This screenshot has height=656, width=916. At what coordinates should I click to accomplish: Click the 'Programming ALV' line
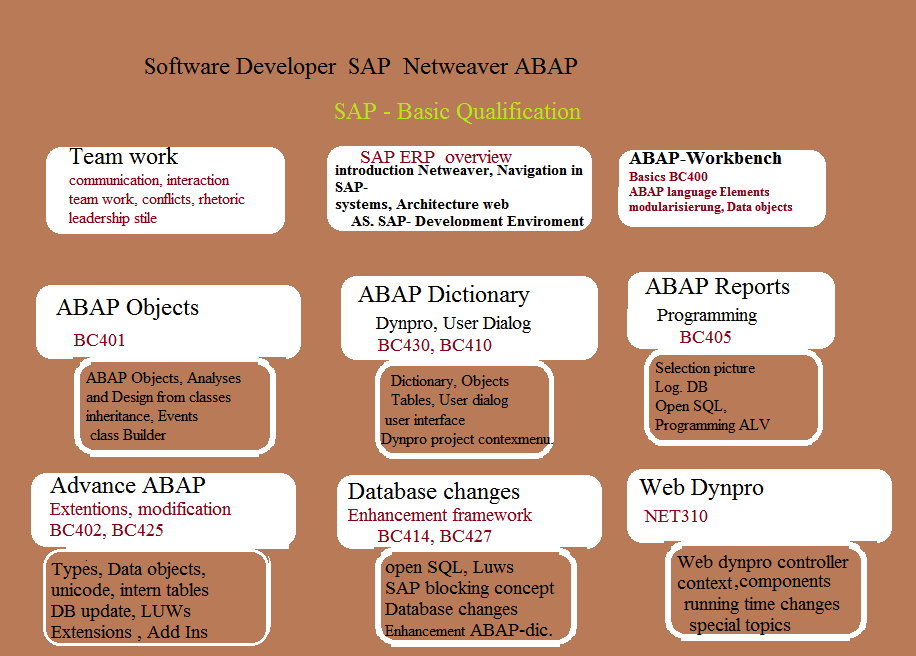[x=712, y=425]
